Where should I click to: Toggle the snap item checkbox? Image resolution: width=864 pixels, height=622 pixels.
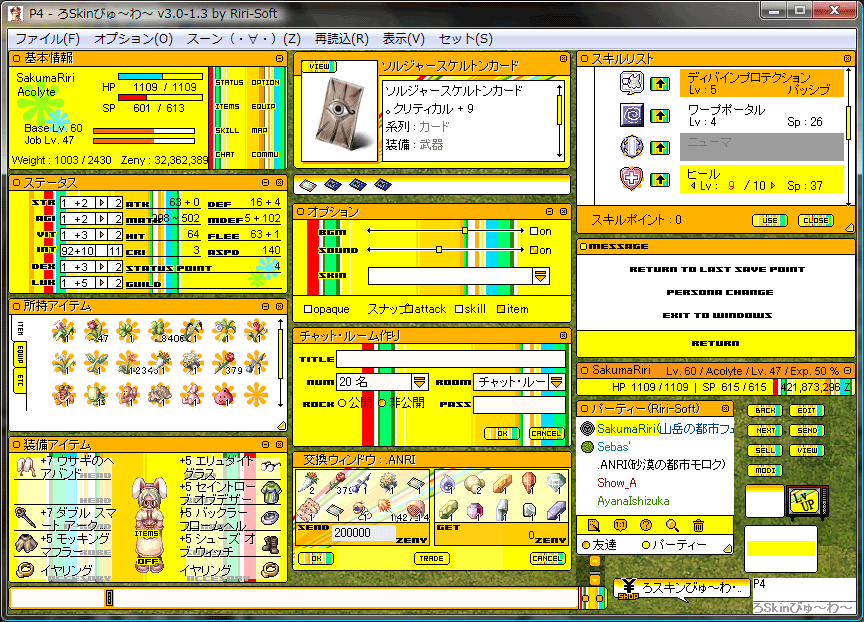pyautogui.click(x=501, y=310)
